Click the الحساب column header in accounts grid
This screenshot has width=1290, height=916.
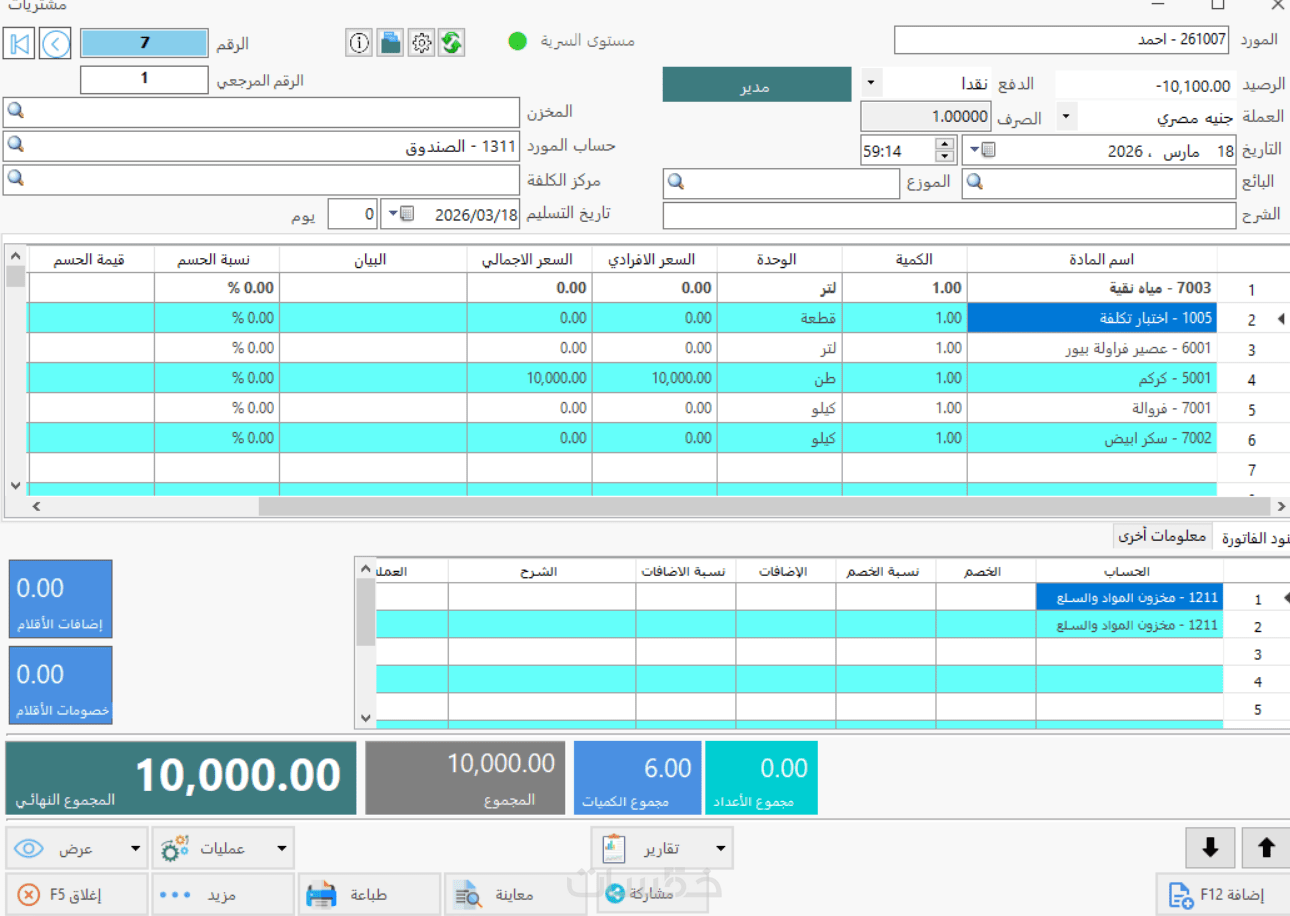tap(1129, 571)
